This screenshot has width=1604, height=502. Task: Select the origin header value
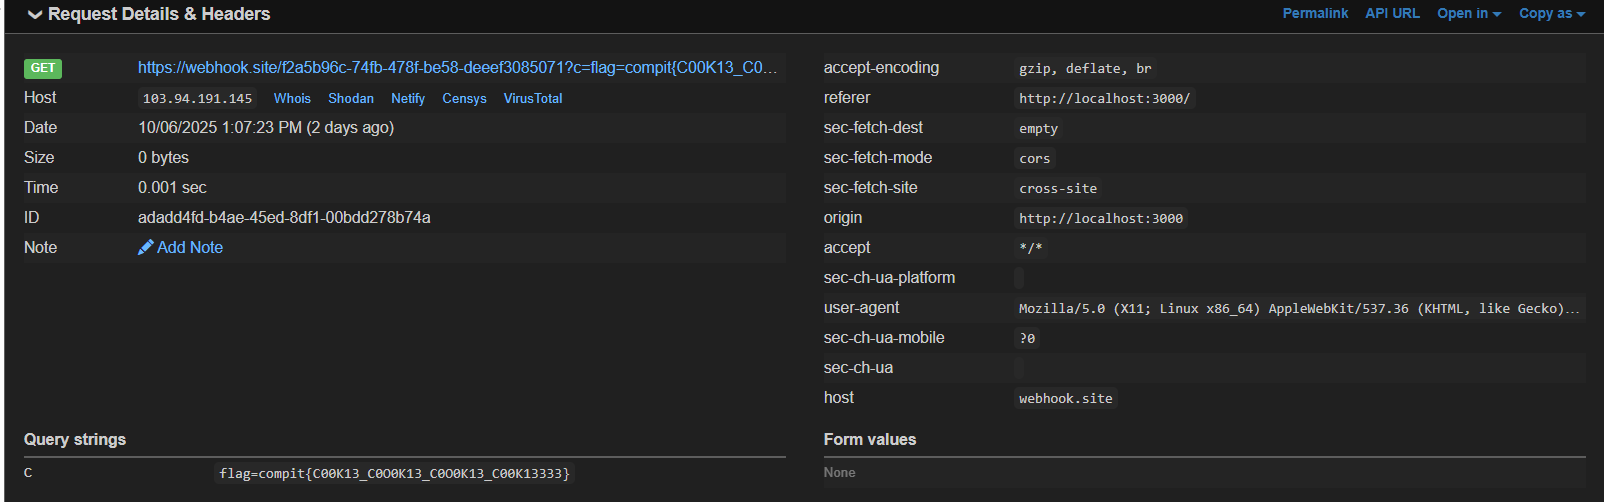click(1100, 218)
